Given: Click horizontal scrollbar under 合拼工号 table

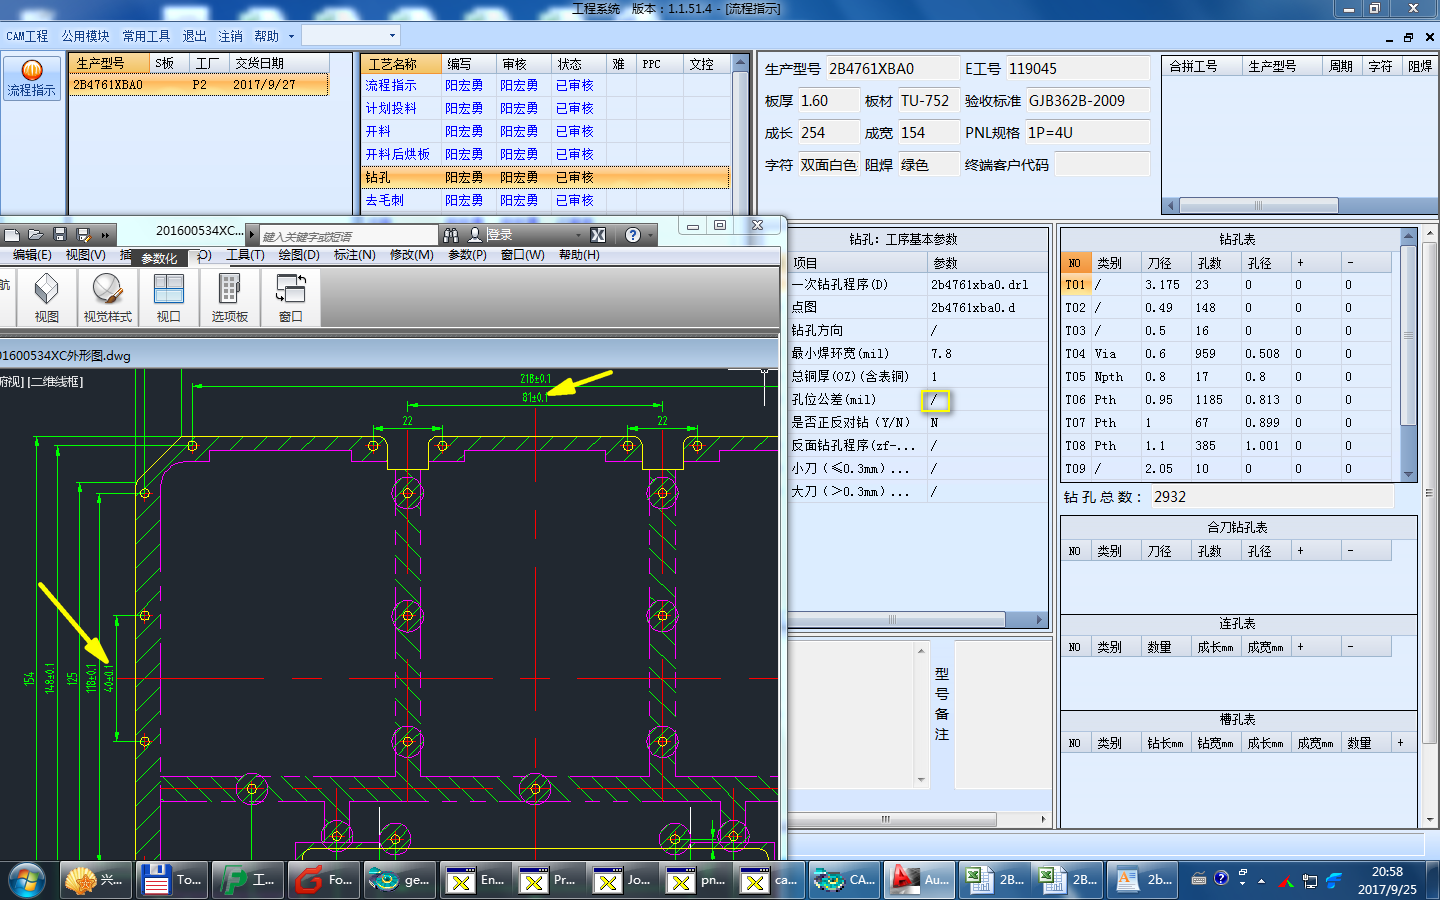Looking at the screenshot, I should tap(1258, 205).
